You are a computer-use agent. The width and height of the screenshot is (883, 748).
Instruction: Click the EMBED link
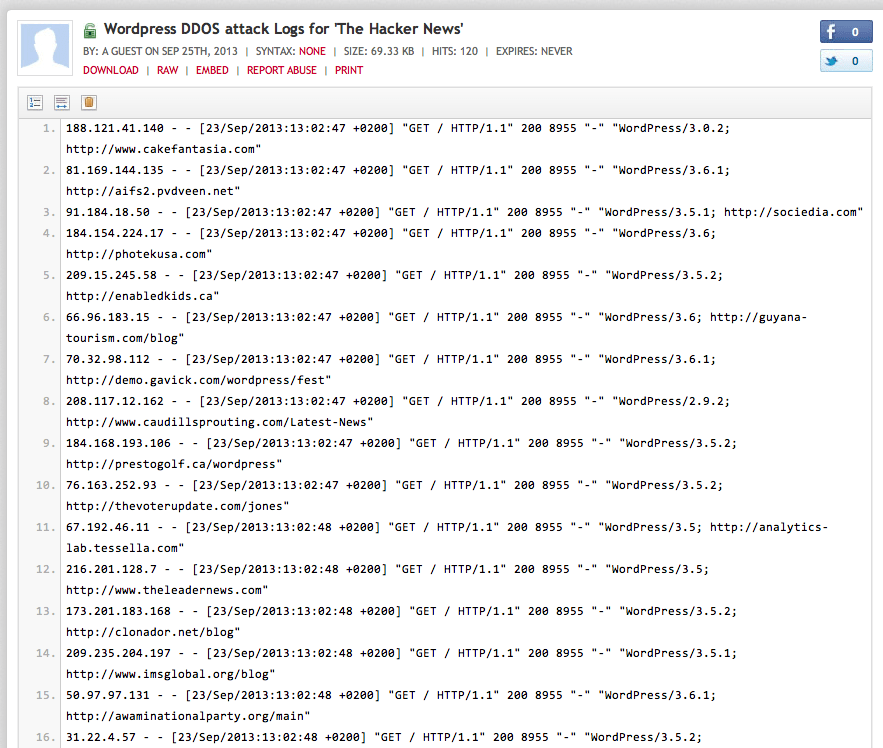(212, 71)
